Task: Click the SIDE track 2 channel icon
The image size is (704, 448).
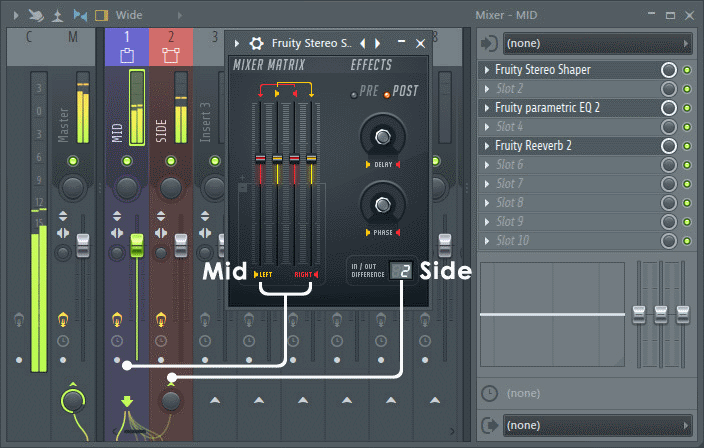Action: click(x=170, y=57)
